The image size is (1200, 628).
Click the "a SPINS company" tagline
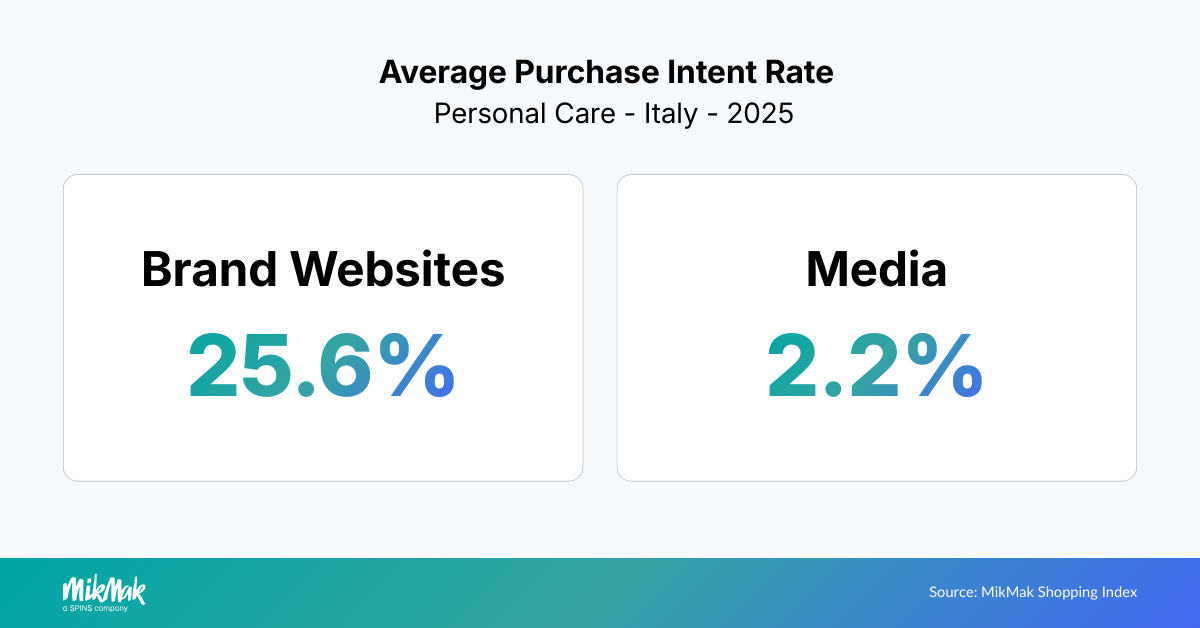95,607
